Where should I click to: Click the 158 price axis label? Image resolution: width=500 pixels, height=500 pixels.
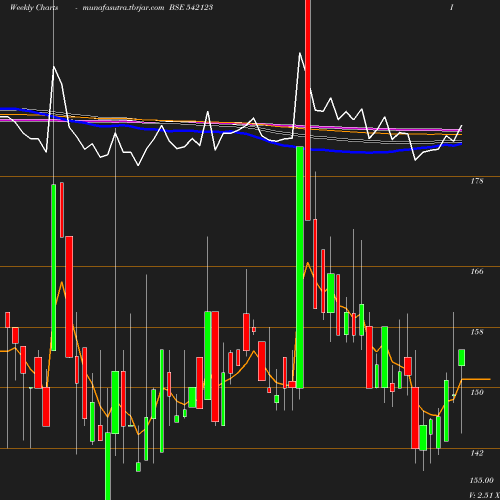coord(477,332)
